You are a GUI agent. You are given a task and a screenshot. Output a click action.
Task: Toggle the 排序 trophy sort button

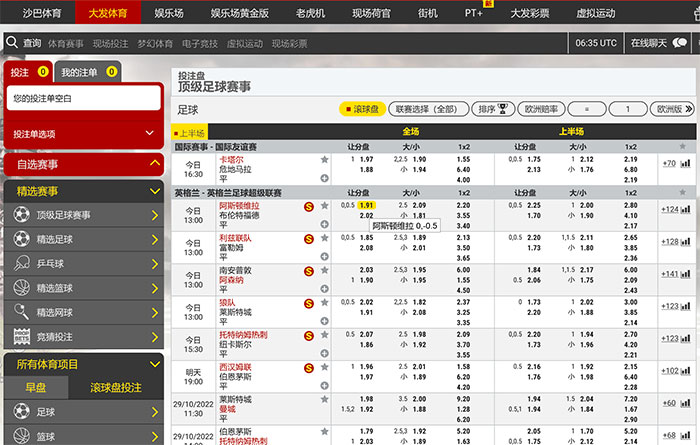point(493,109)
